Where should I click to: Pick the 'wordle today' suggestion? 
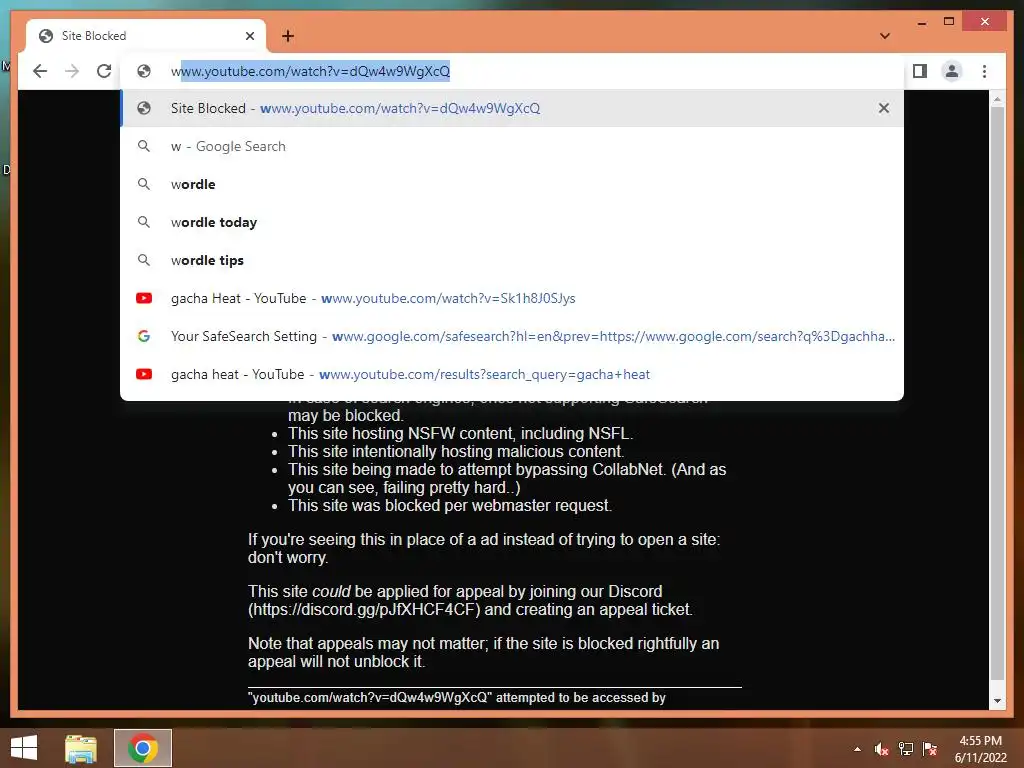512,222
